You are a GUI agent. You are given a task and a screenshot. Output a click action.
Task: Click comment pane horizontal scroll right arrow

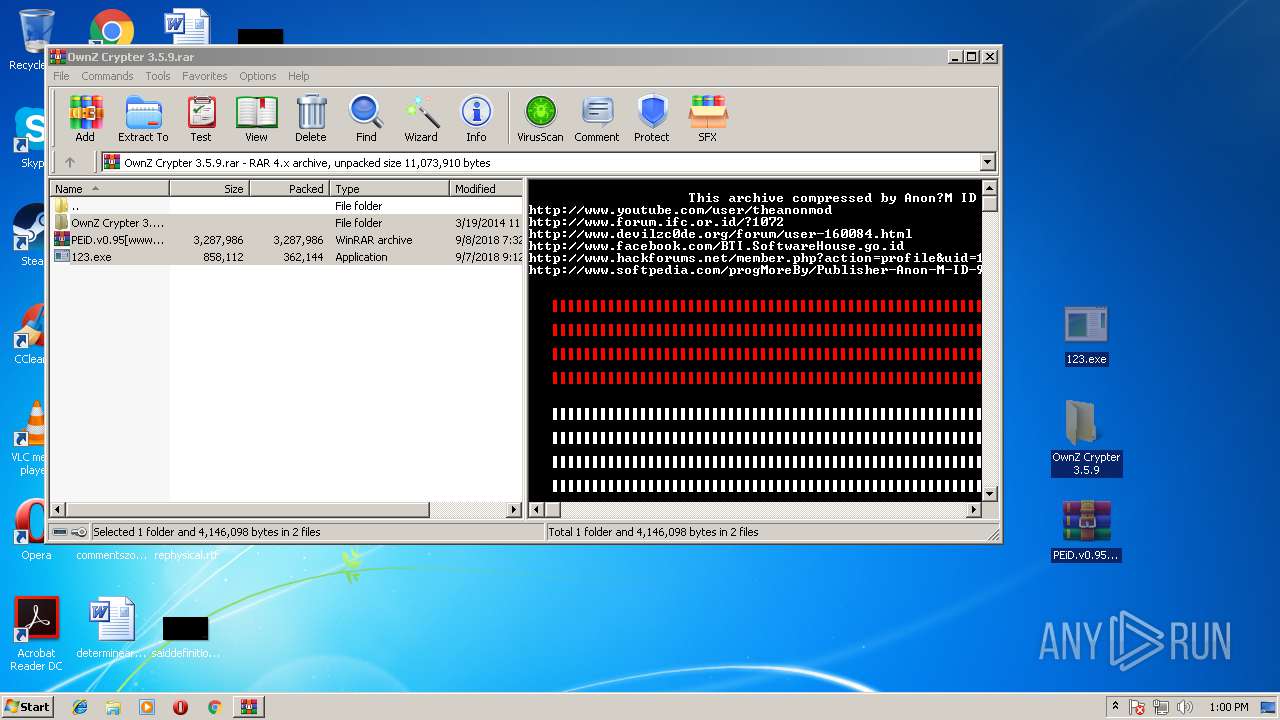point(974,509)
